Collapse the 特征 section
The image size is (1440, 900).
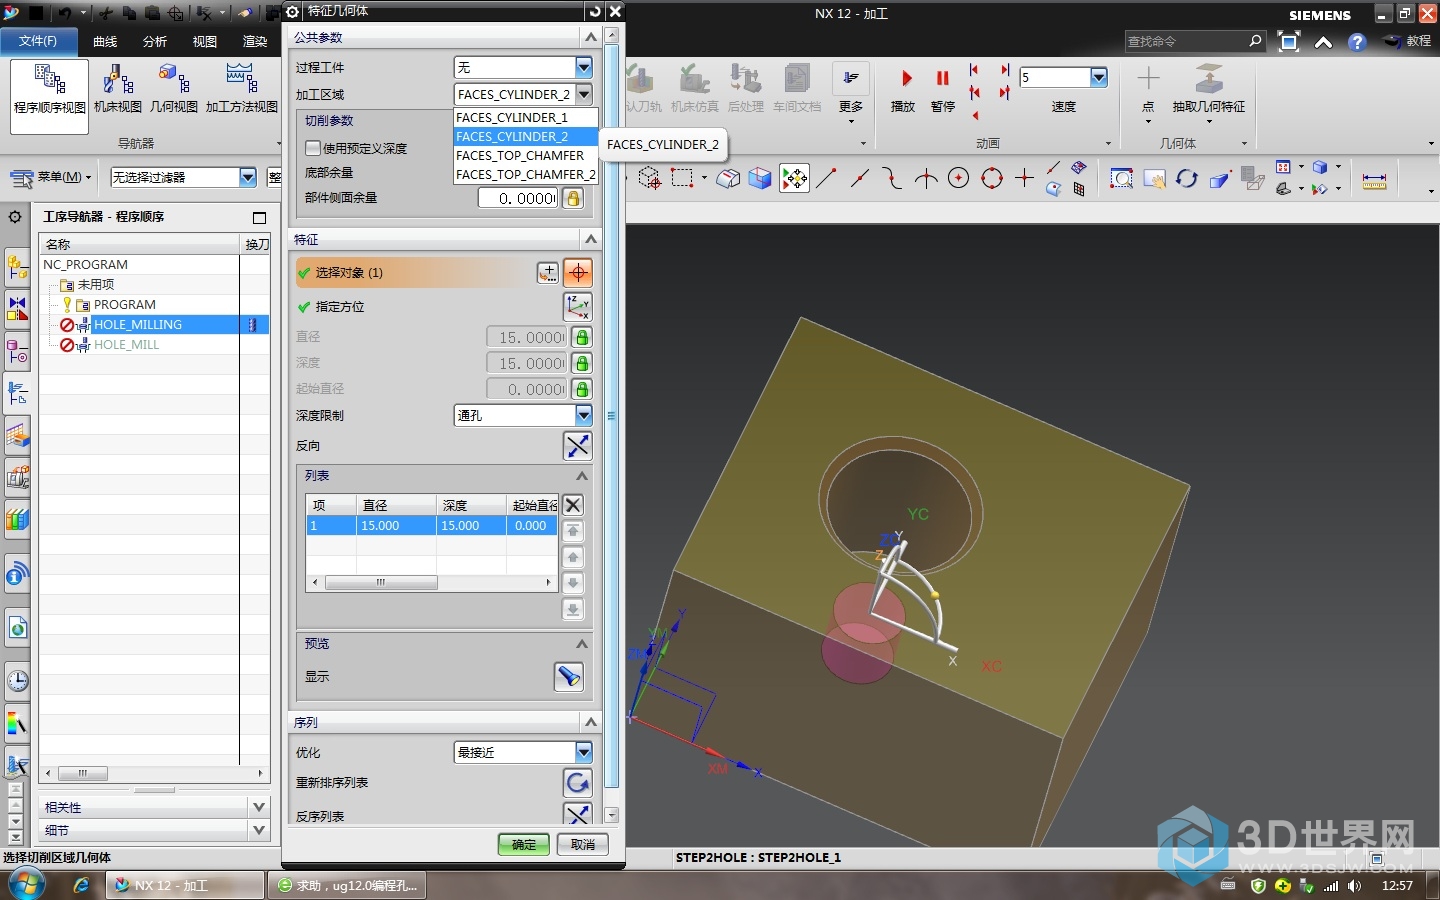pos(590,239)
